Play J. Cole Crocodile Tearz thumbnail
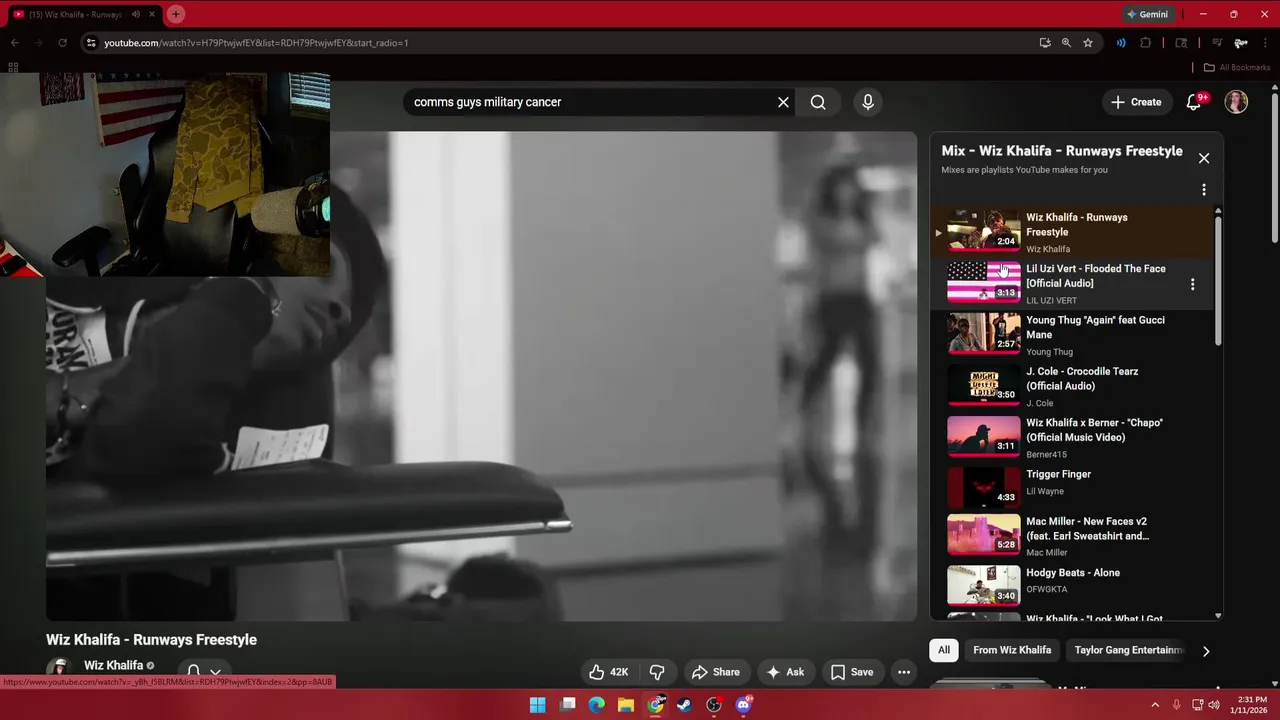Image resolution: width=1280 pixels, height=720 pixels. click(984, 385)
